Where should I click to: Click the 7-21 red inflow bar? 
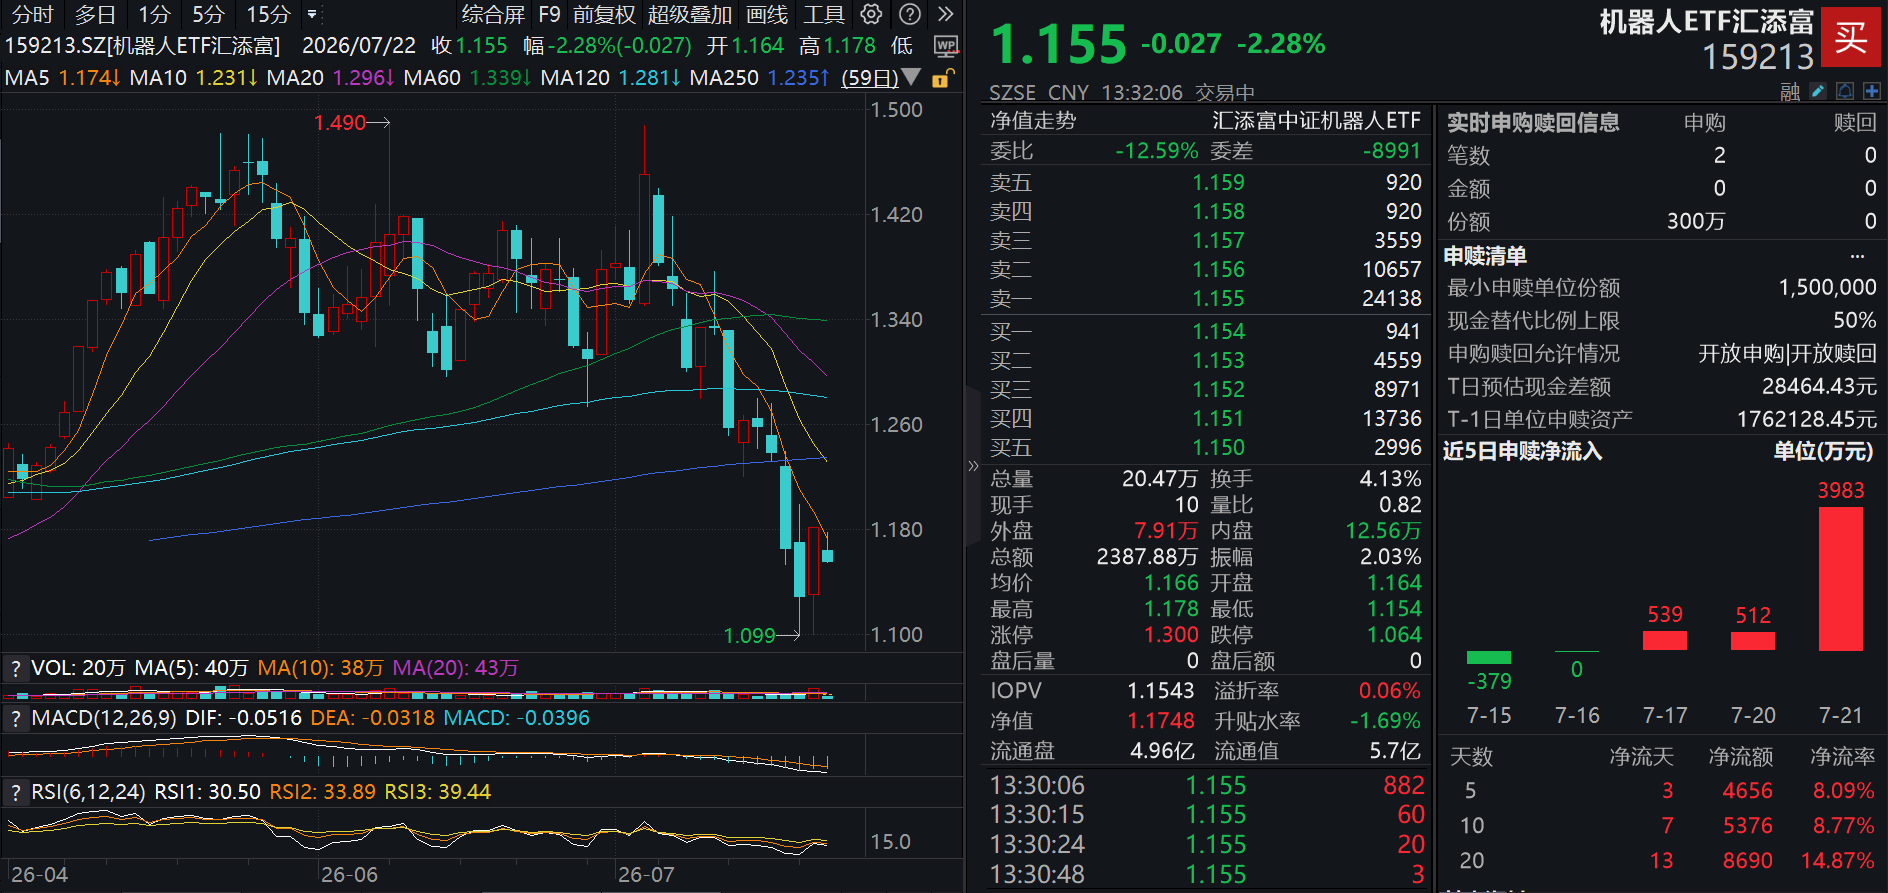pos(1840,579)
